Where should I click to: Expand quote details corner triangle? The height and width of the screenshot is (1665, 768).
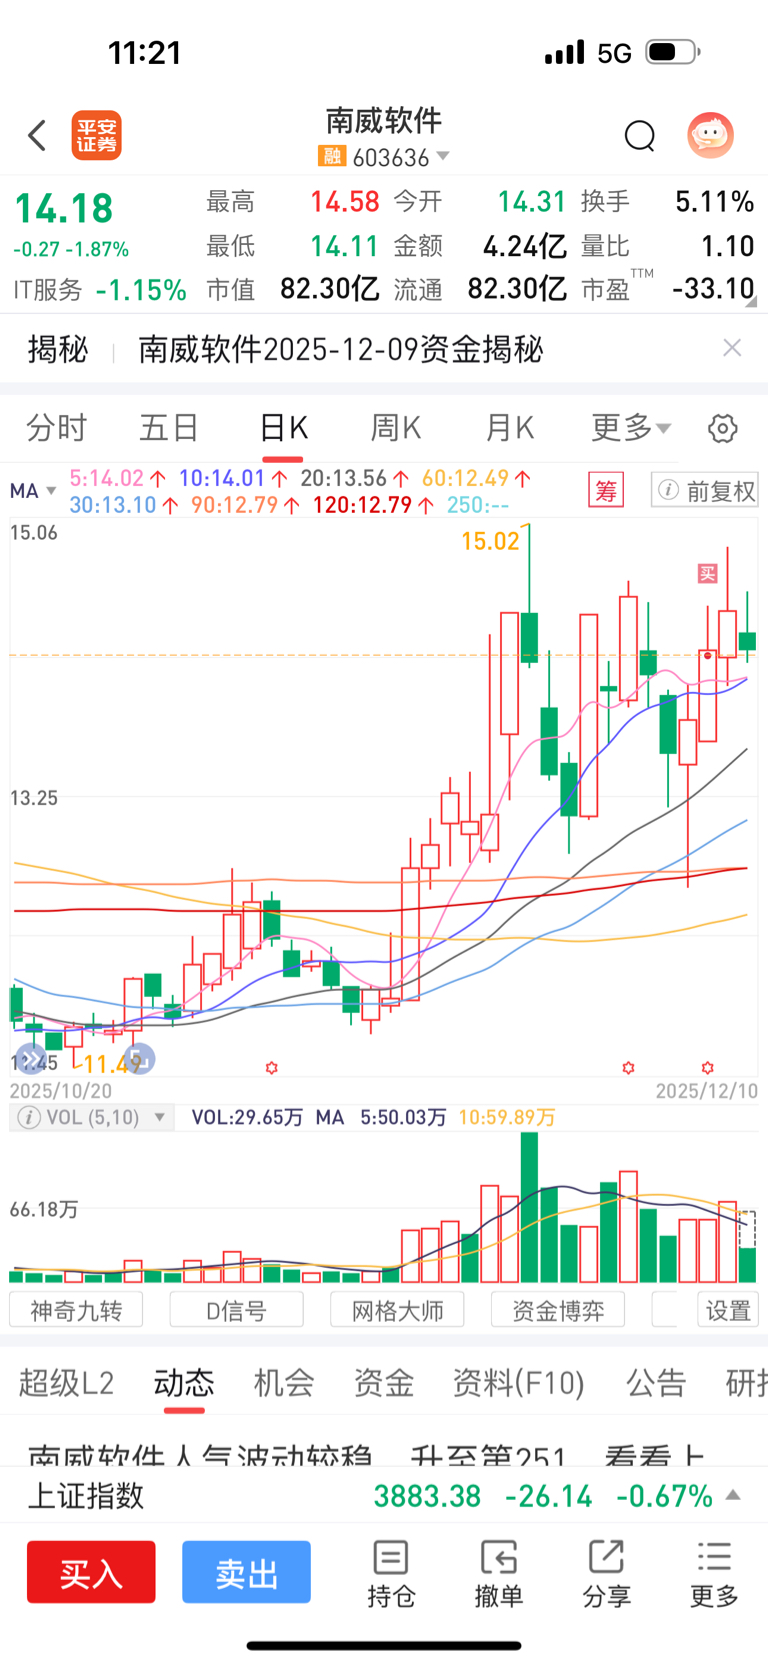pyautogui.click(x=751, y=301)
